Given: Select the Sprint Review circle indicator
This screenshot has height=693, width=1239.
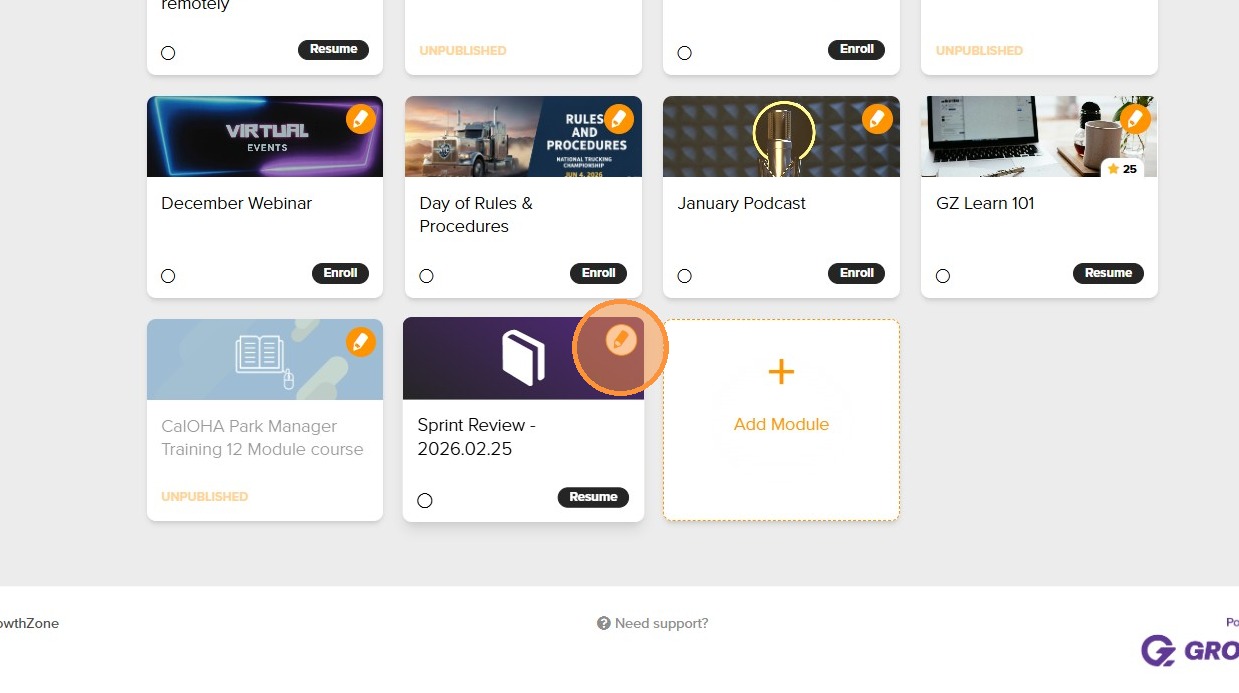Looking at the screenshot, I should (425, 500).
